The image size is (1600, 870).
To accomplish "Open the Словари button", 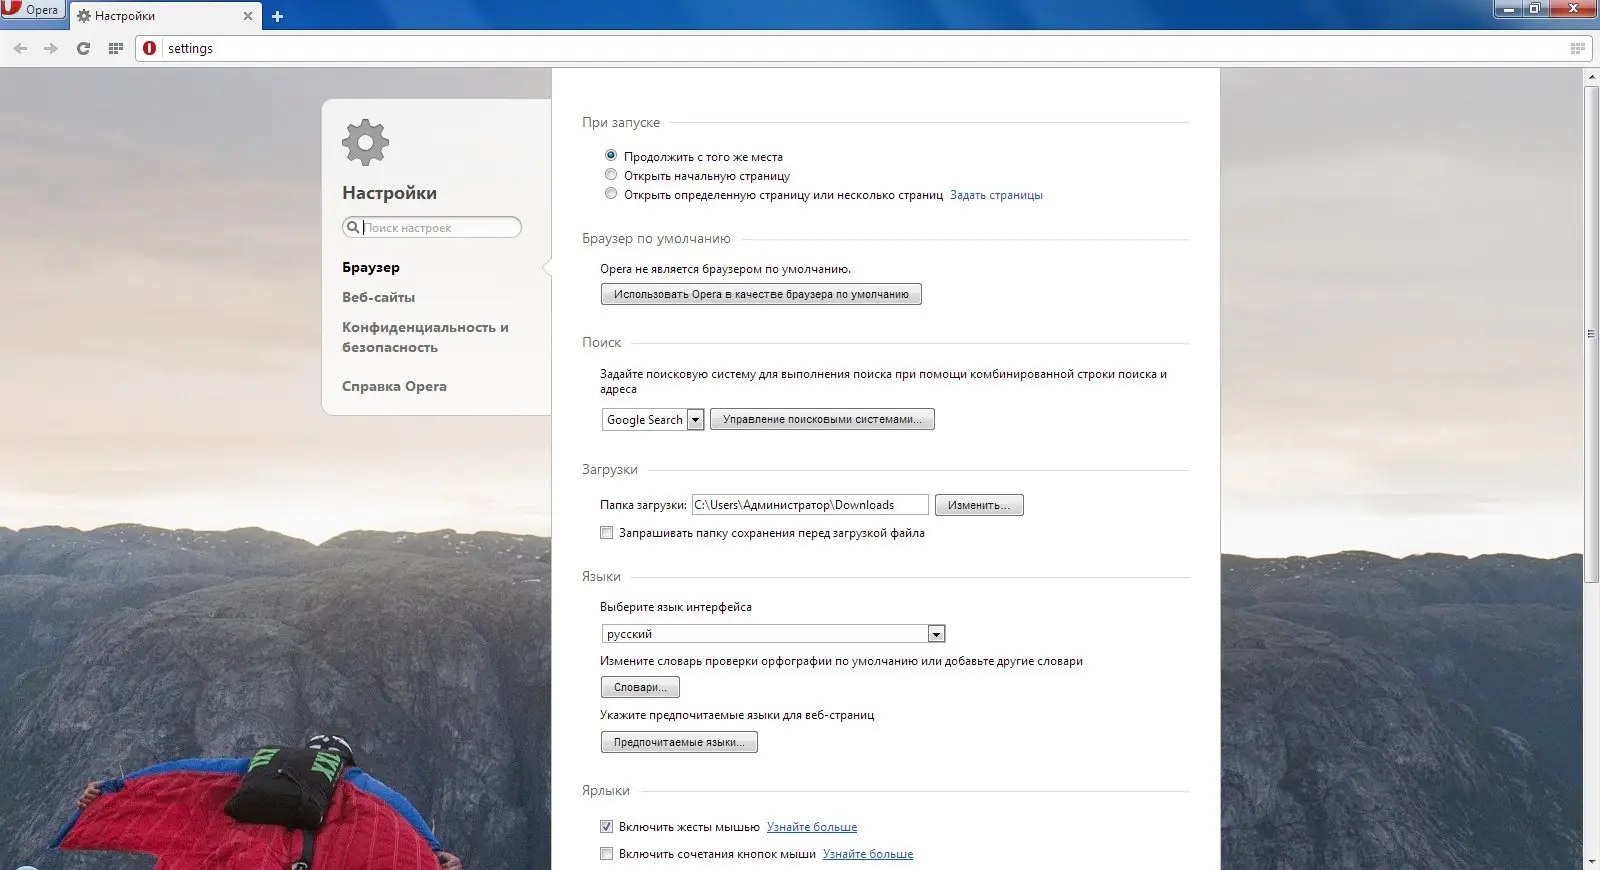I will pos(640,687).
